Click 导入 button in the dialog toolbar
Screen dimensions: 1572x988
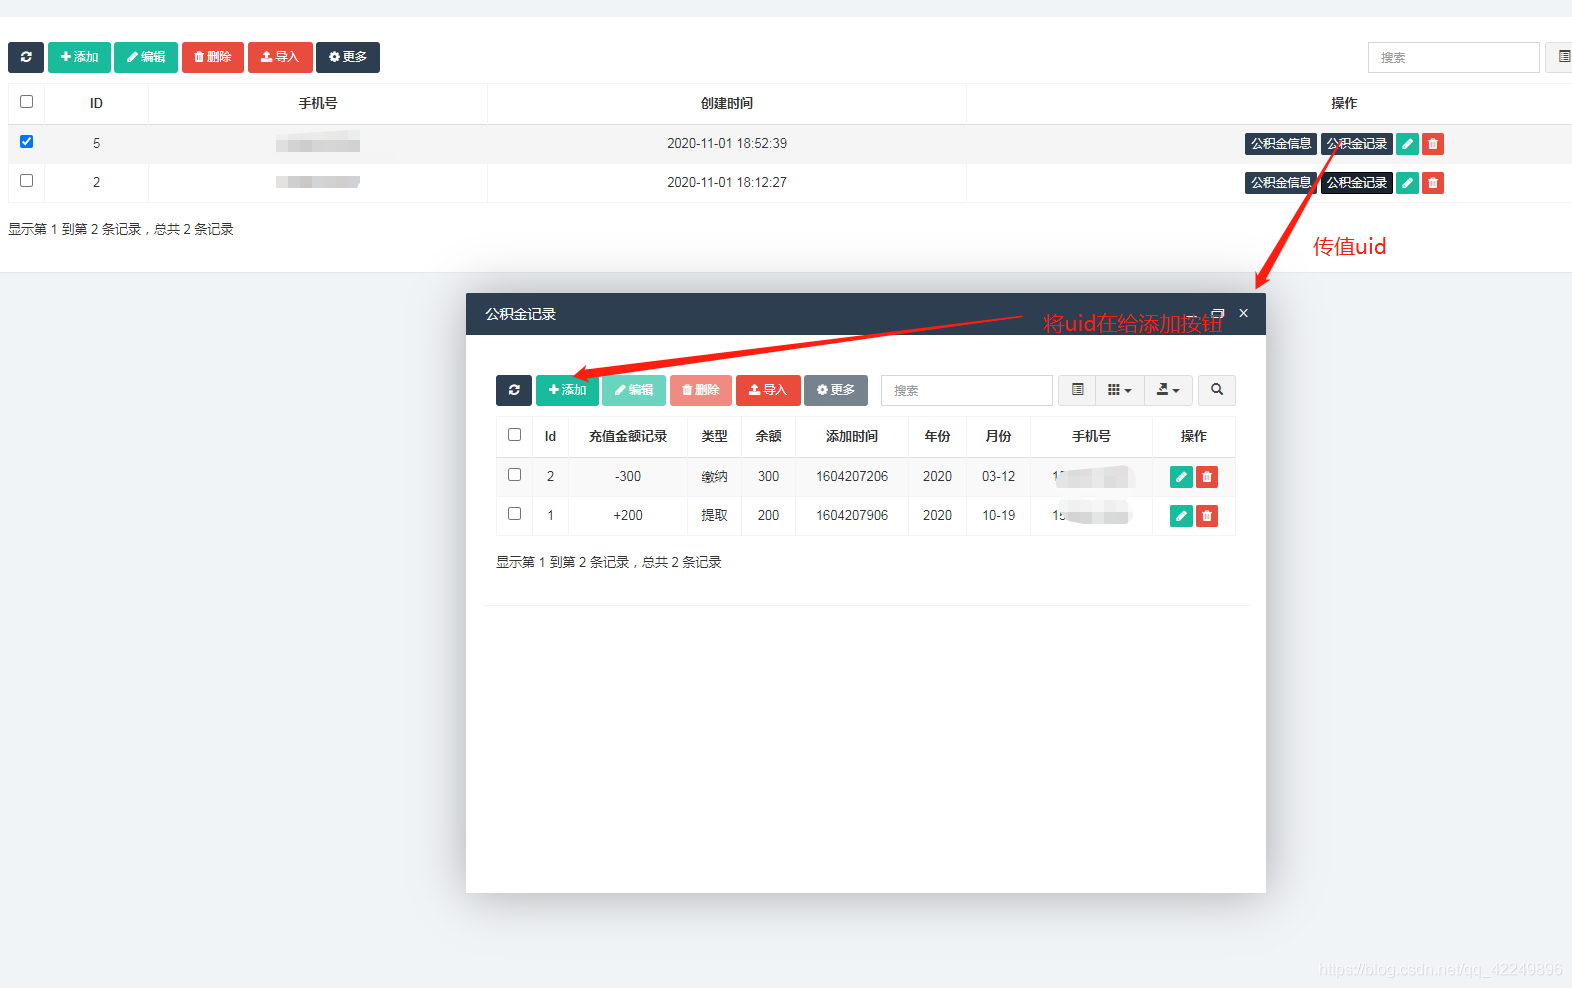click(x=768, y=390)
